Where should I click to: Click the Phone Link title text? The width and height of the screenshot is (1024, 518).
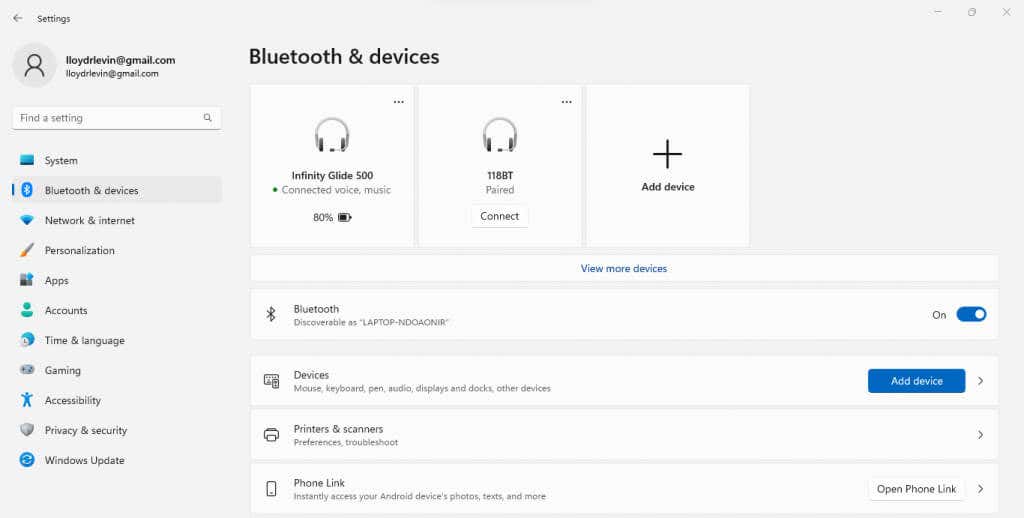[319, 483]
